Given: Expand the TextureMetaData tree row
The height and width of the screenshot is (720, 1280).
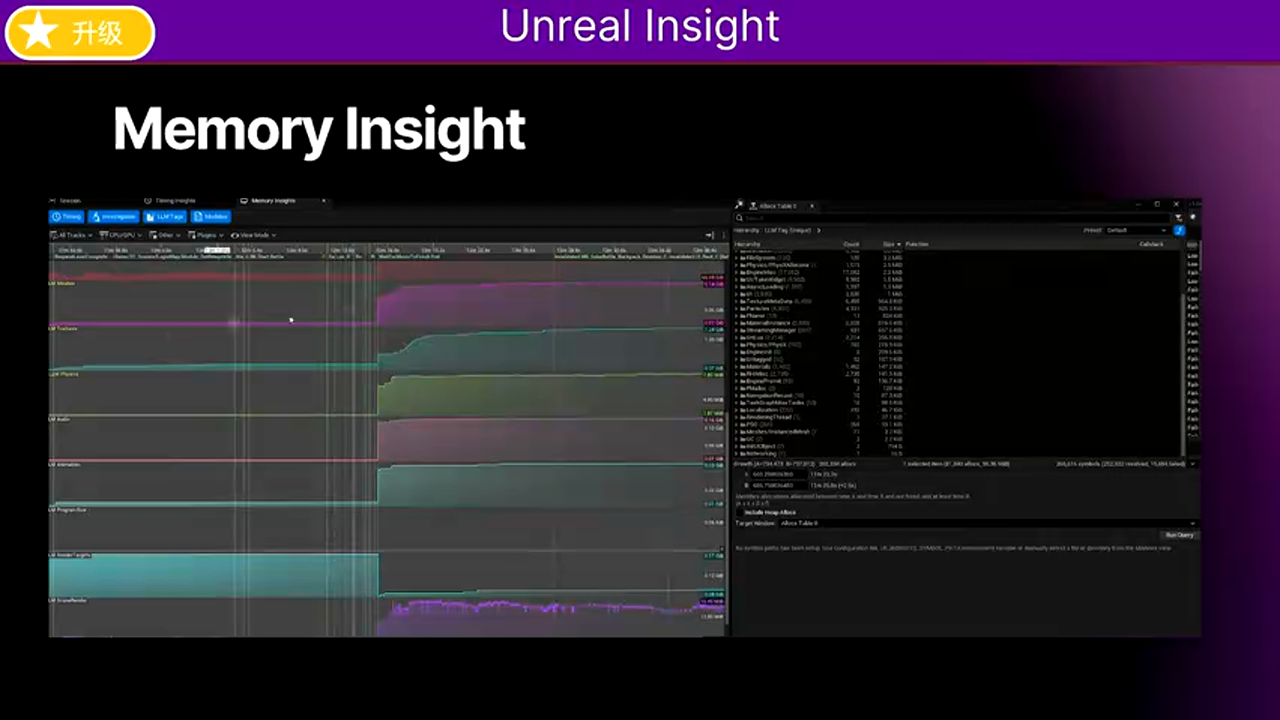Looking at the screenshot, I should (x=737, y=301).
